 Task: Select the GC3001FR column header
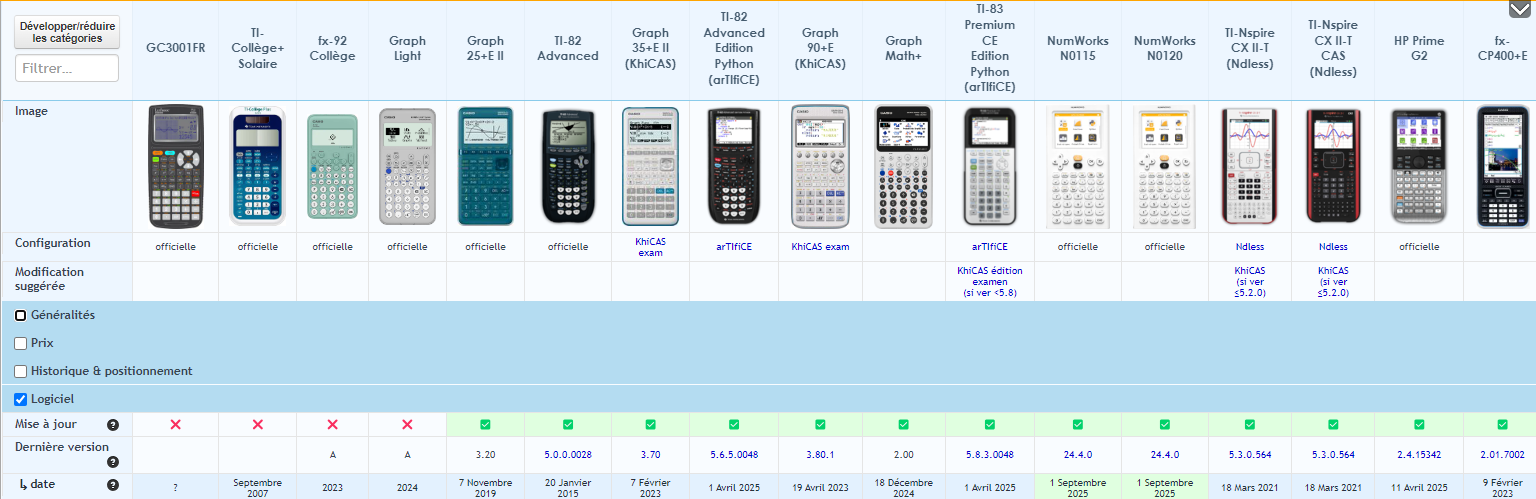[x=175, y=48]
